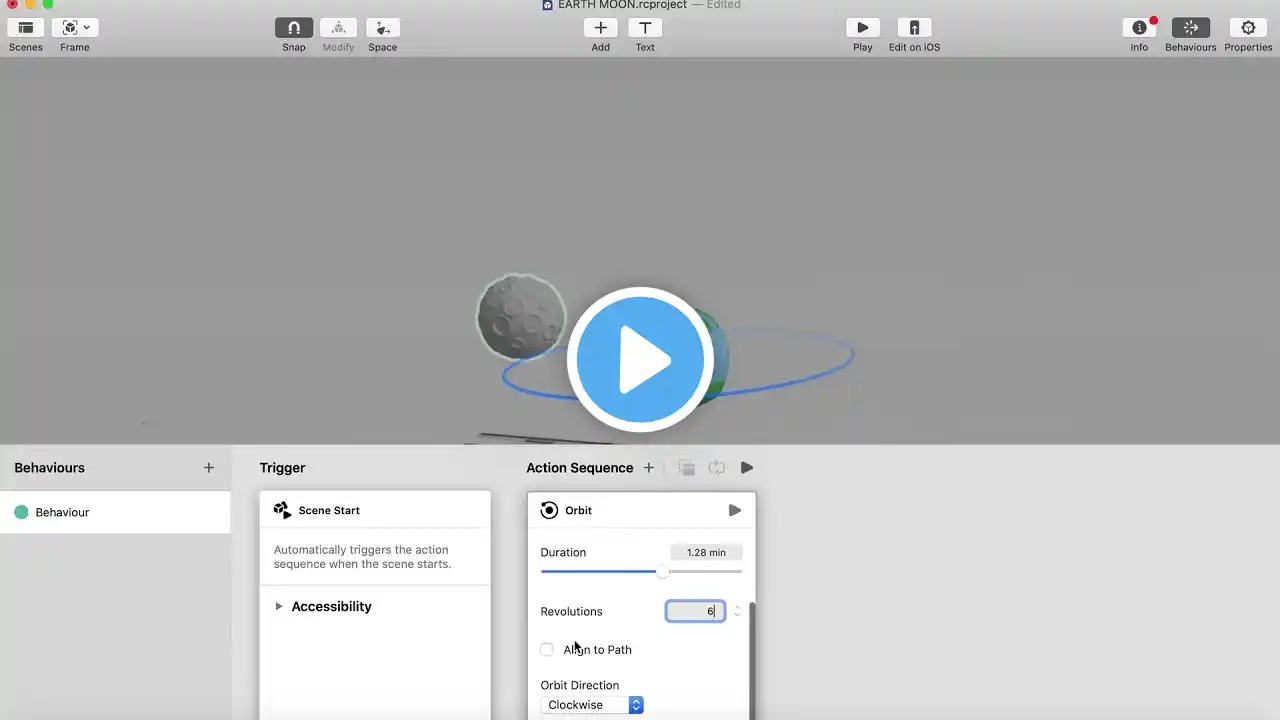This screenshot has width=1280, height=720.
Task: Open the Scenes panel from toolbar
Action: point(25,28)
